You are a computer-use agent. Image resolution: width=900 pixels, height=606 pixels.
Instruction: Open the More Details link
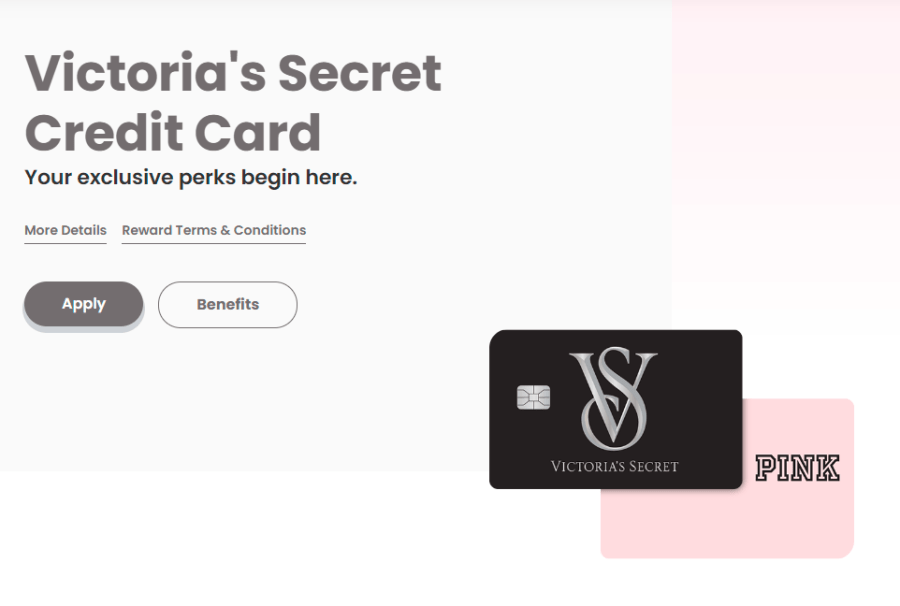65,231
